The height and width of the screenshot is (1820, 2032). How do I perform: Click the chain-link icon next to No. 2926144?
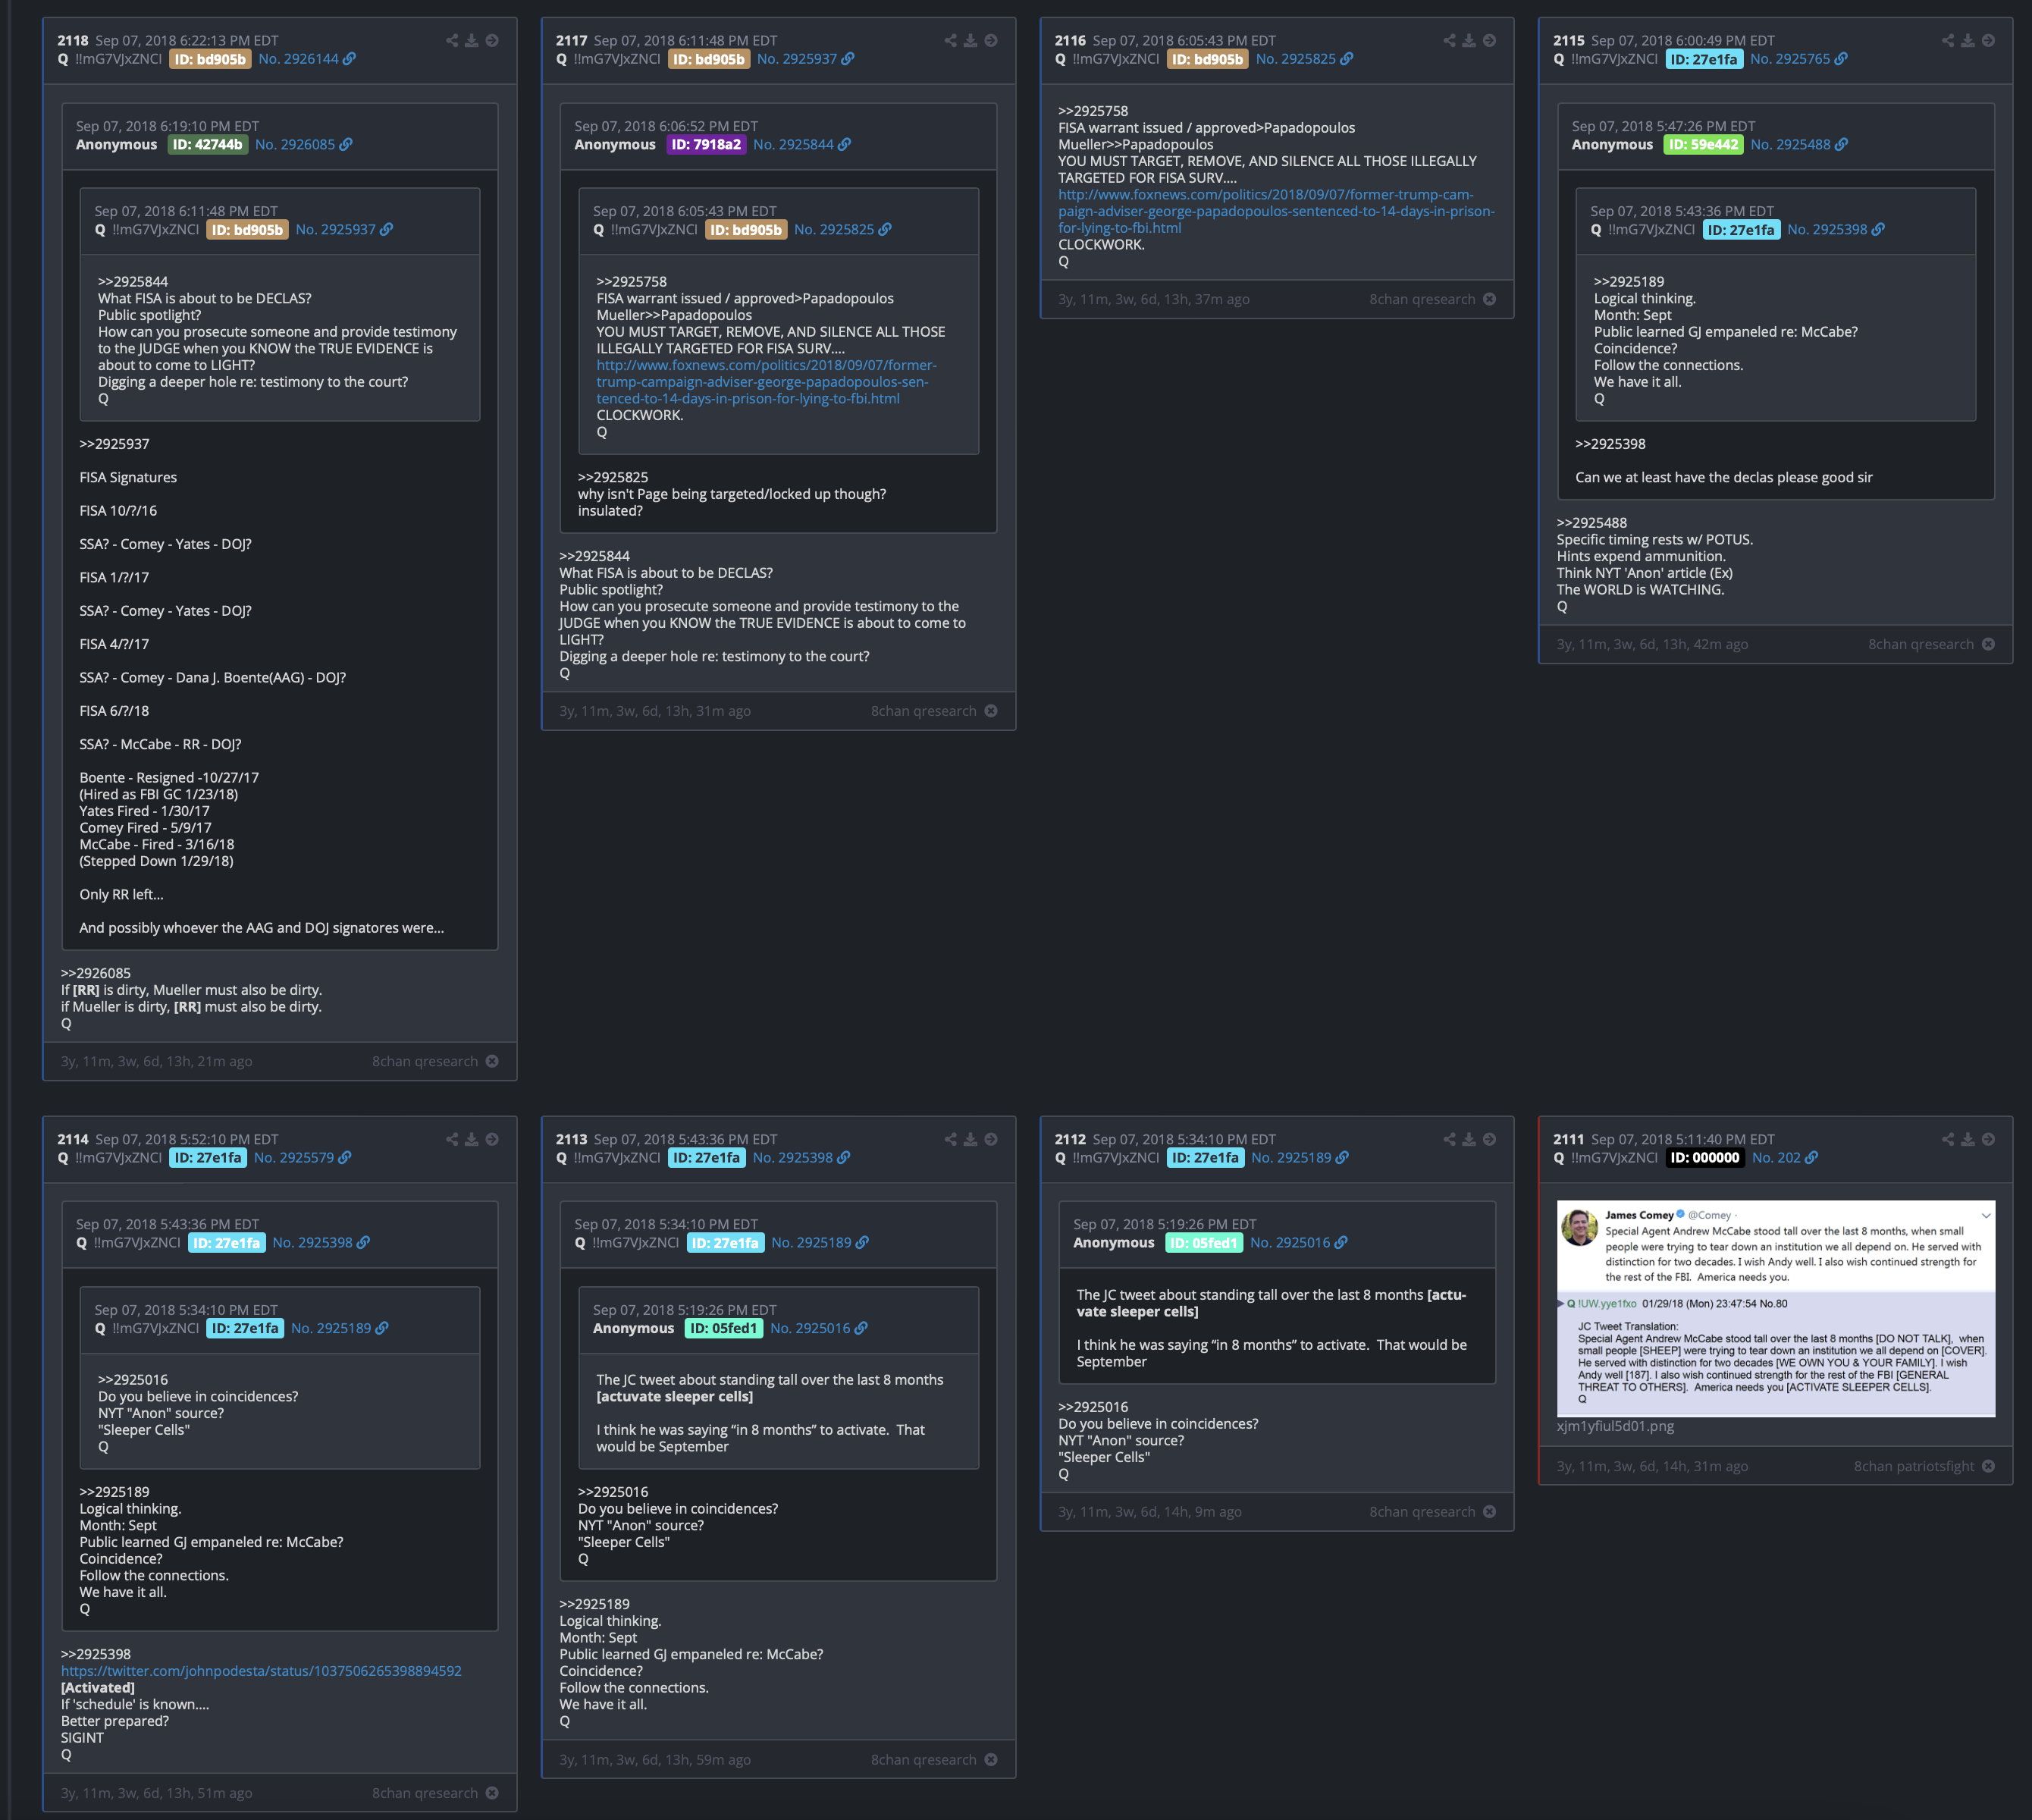(349, 59)
